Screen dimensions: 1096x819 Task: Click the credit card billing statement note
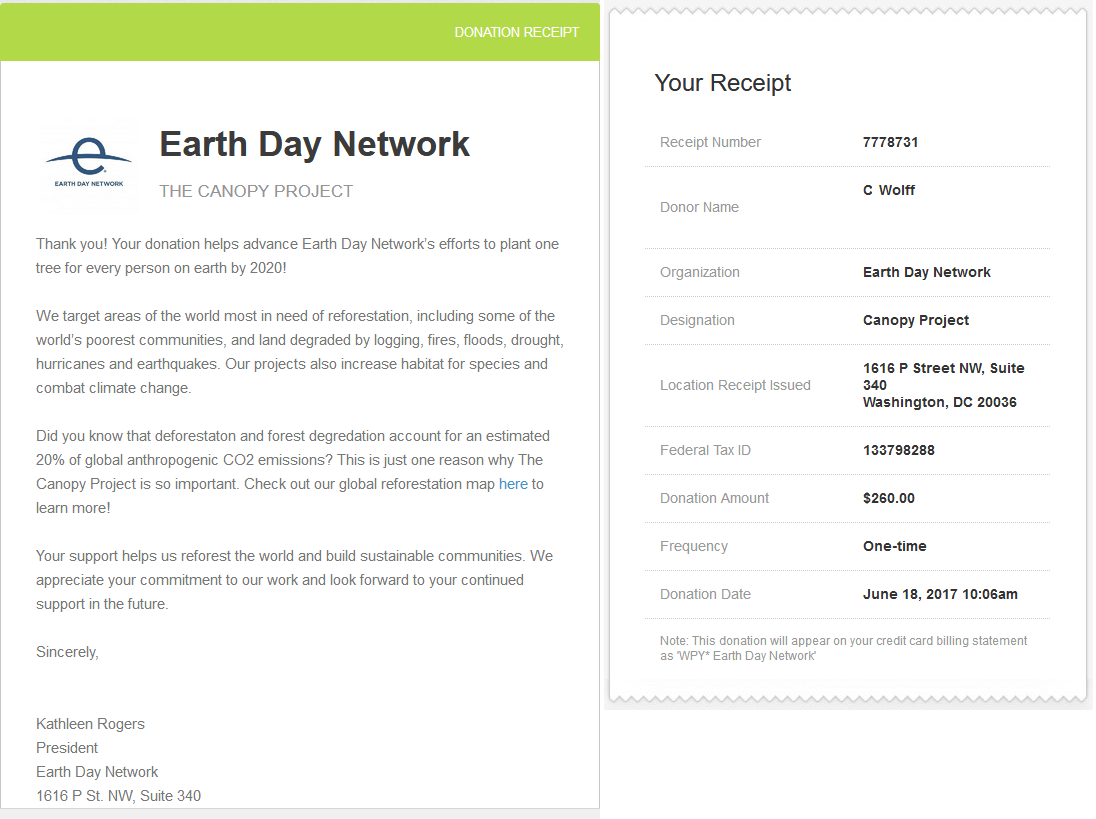coord(843,647)
